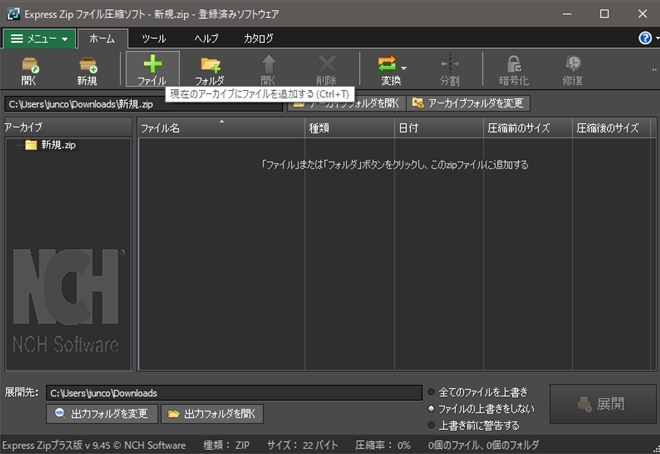Switch to the ホーム tab
Image resolution: width=660 pixels, height=454 pixels.
pyautogui.click(x=102, y=39)
